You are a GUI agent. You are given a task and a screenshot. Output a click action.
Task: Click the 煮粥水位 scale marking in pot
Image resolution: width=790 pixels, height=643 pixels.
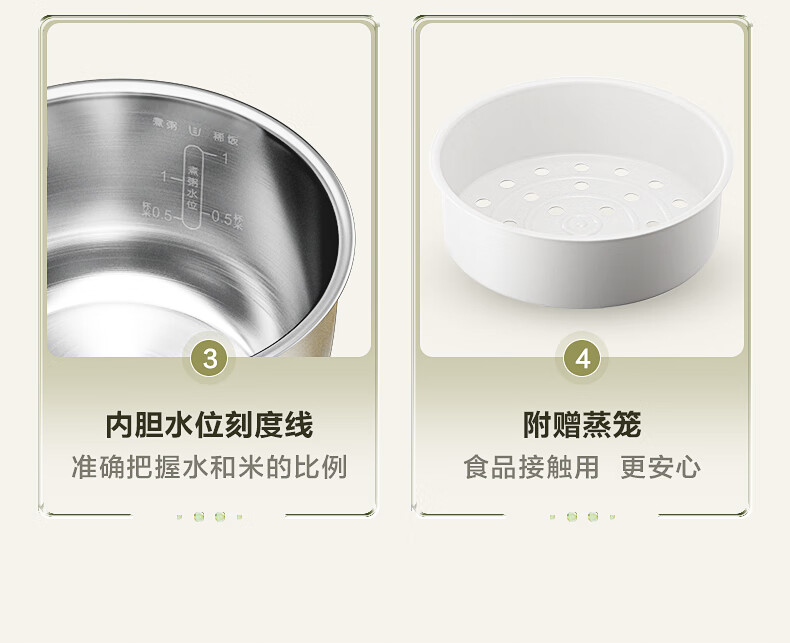pos(192,187)
